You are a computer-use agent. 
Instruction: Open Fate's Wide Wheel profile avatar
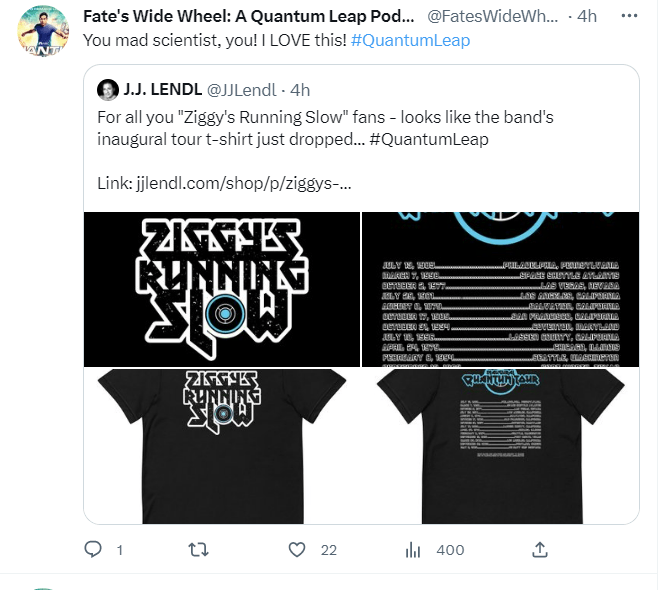coord(43,31)
